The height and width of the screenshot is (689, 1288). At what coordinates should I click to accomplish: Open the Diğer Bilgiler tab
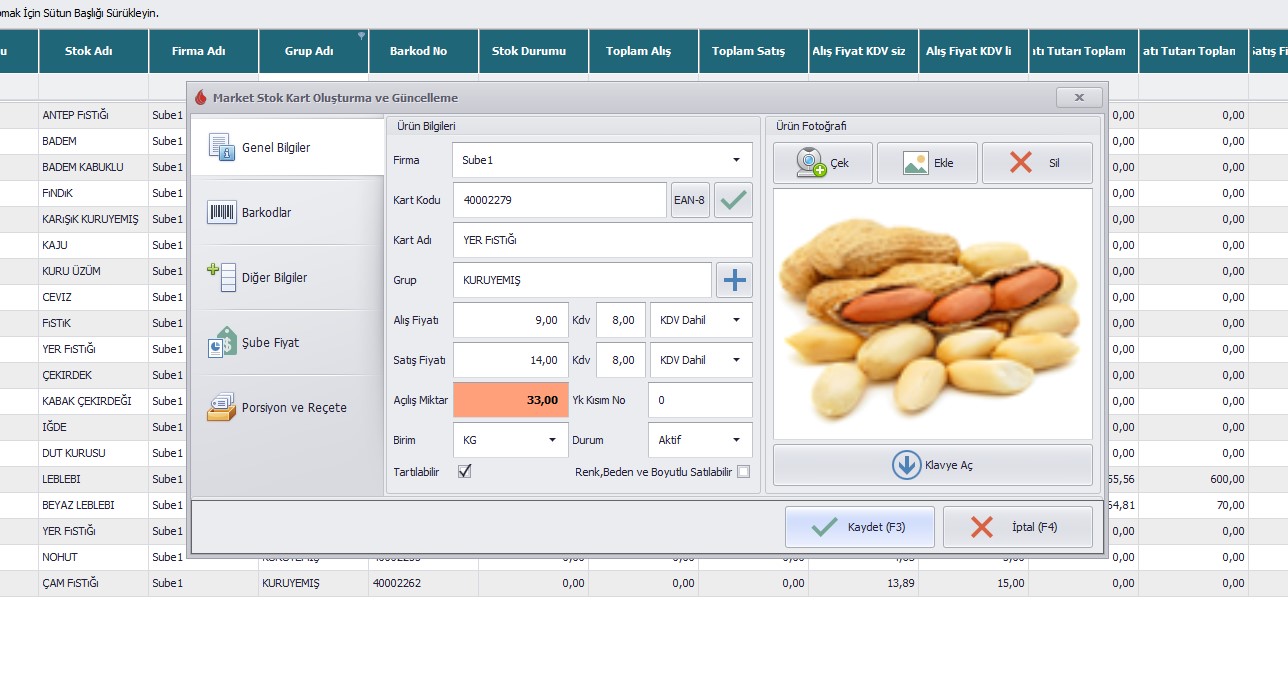pyautogui.click(x=287, y=277)
